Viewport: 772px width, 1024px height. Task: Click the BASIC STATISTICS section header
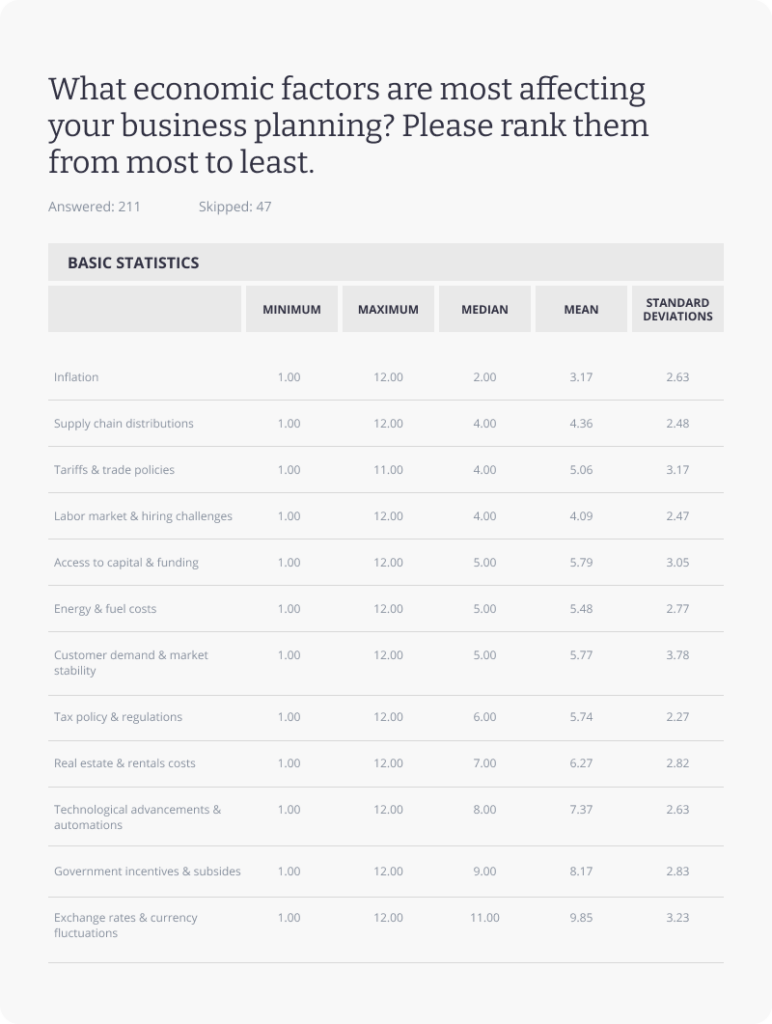[385, 262]
